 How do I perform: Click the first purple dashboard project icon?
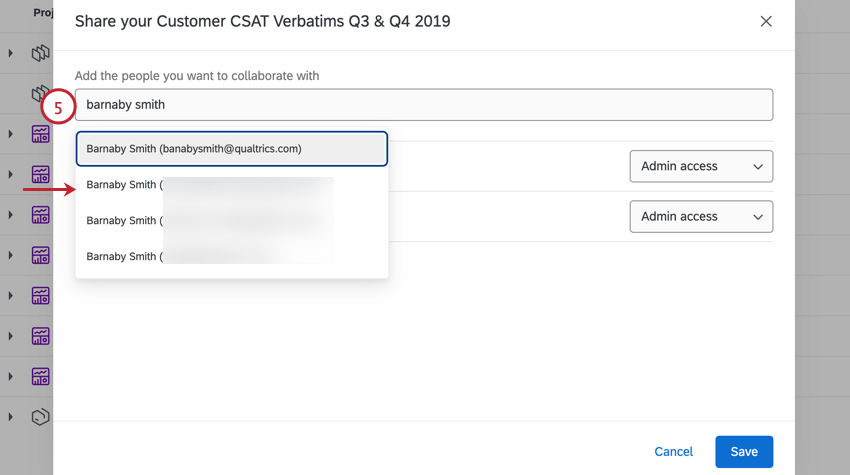[40, 134]
